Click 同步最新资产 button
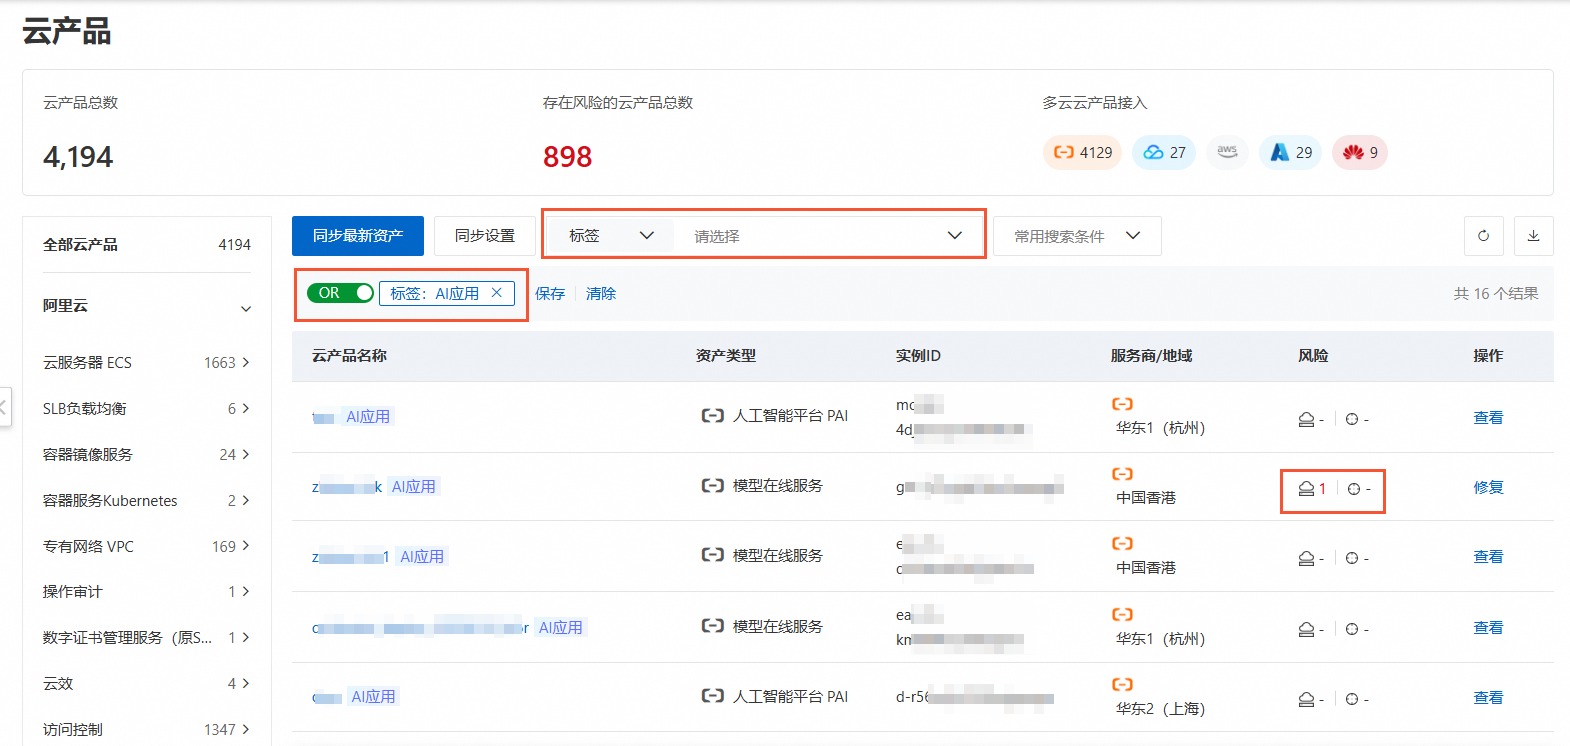Screen dimensions: 1570x746 point(358,236)
